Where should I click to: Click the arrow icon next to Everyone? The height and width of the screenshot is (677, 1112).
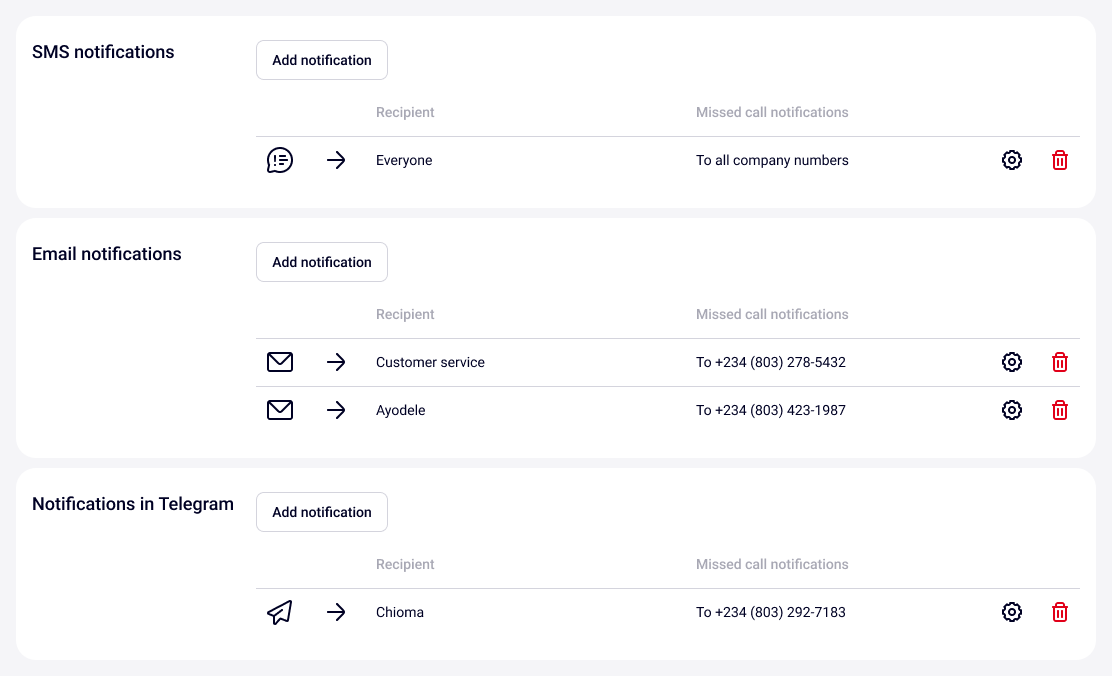point(336,160)
